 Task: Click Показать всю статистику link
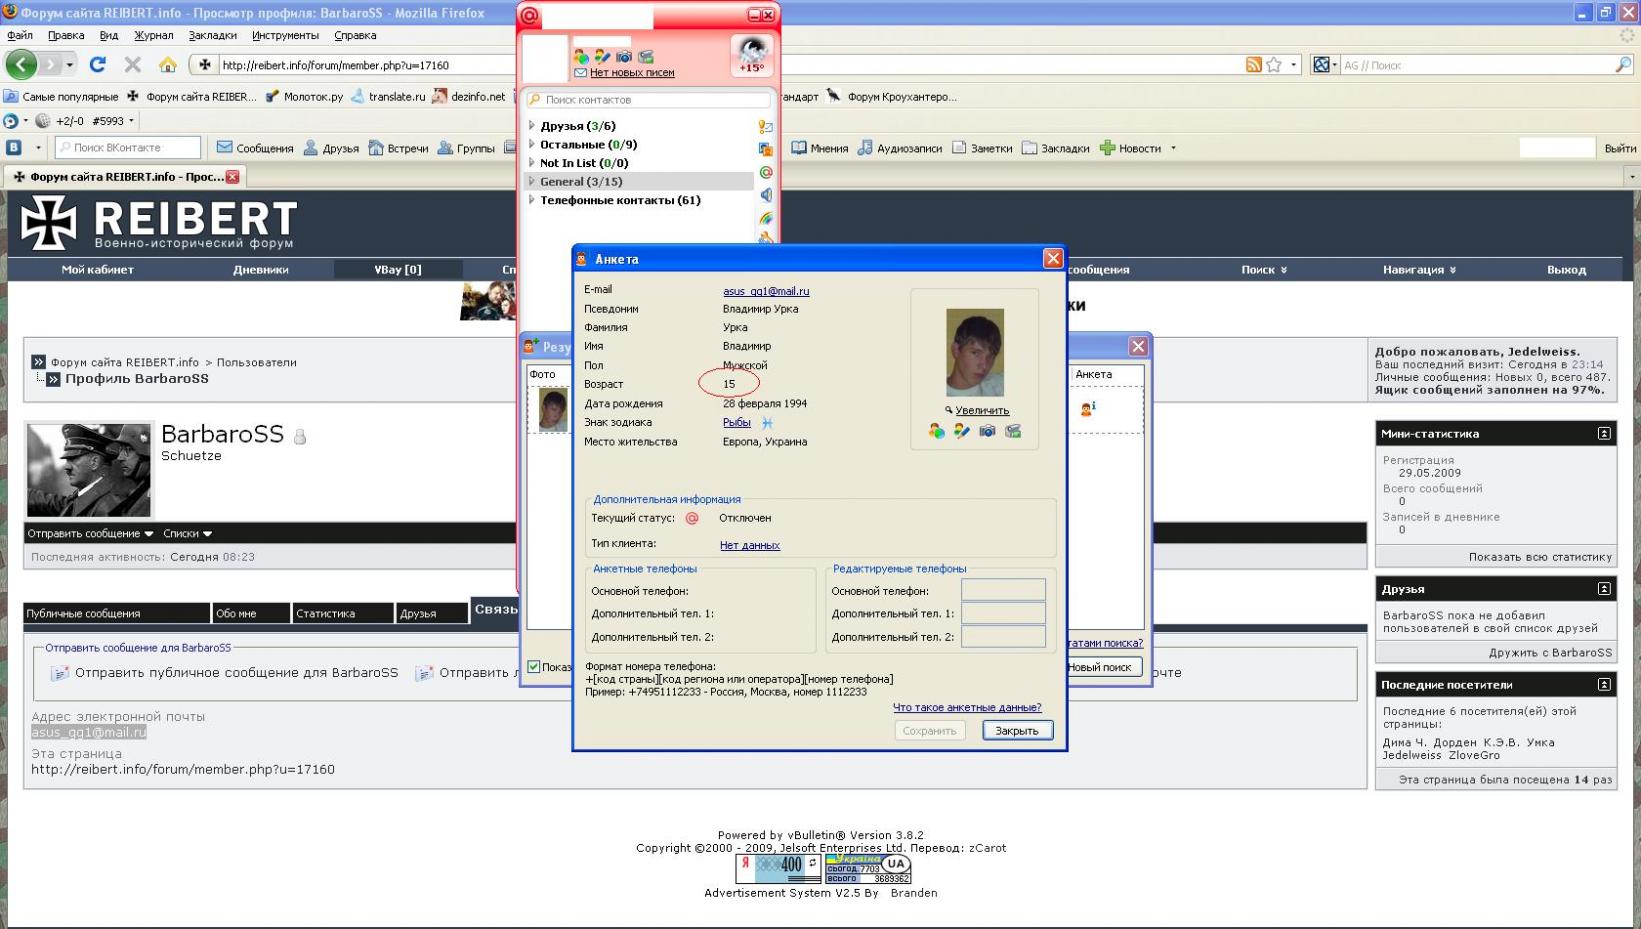[1540, 557]
